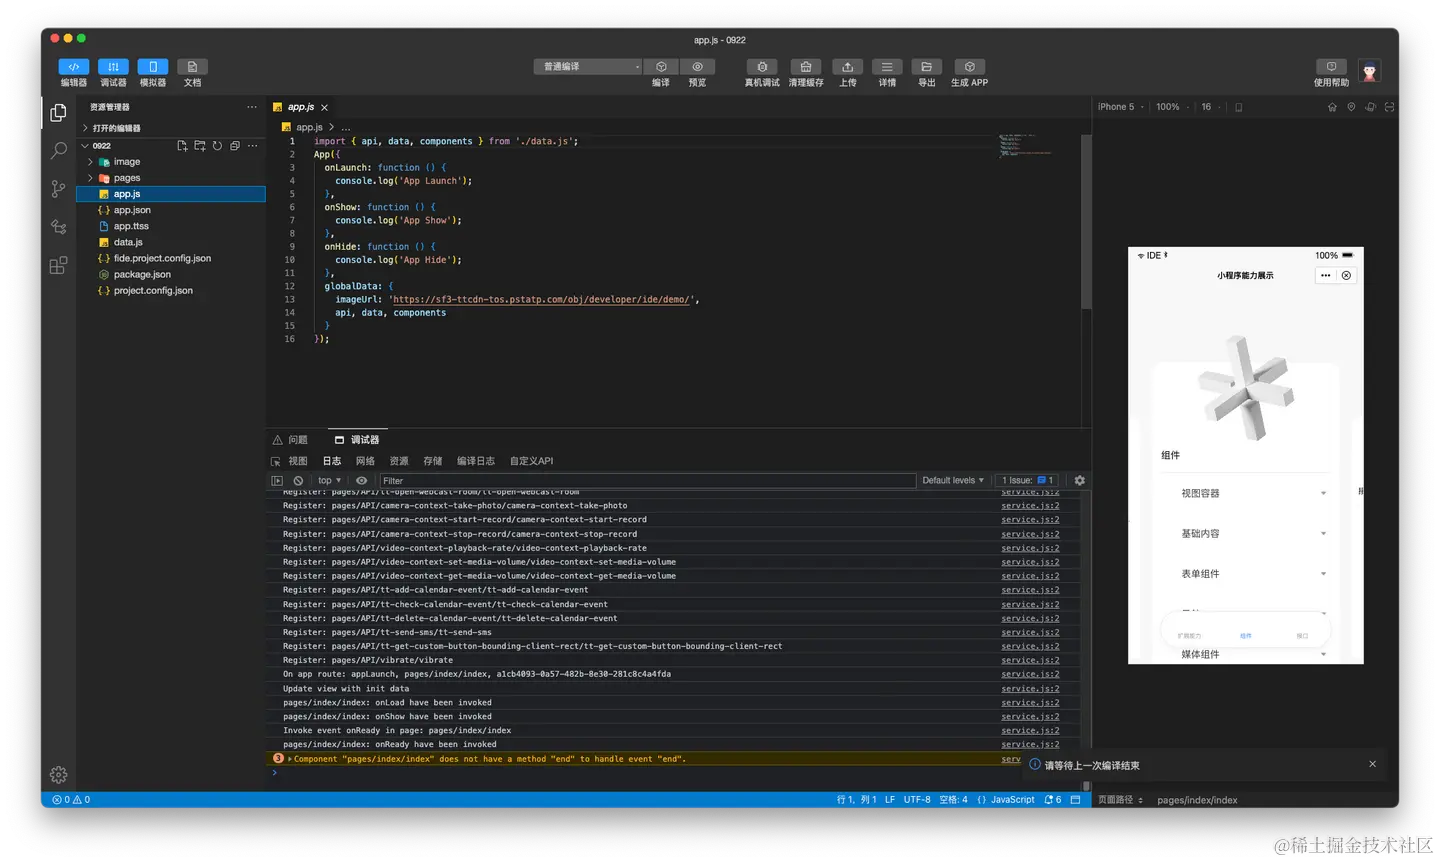
Task: Expand the pages folder in explorer
Action: [x=126, y=178]
